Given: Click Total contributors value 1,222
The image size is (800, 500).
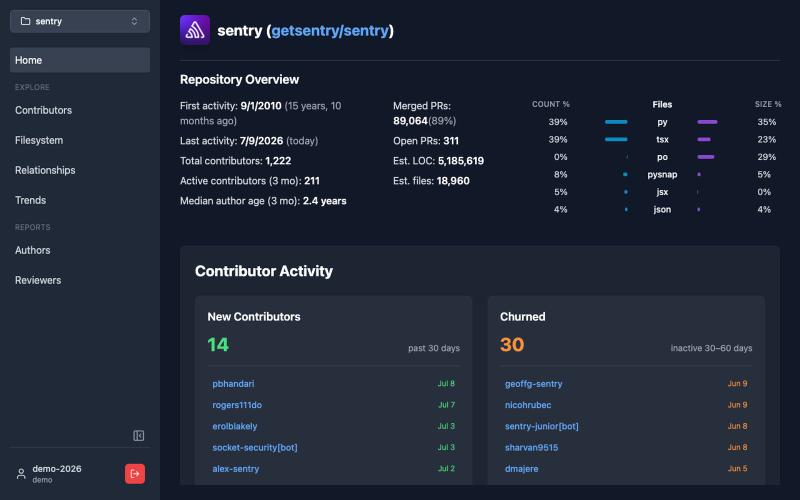Looking at the screenshot, I should [x=278, y=161].
